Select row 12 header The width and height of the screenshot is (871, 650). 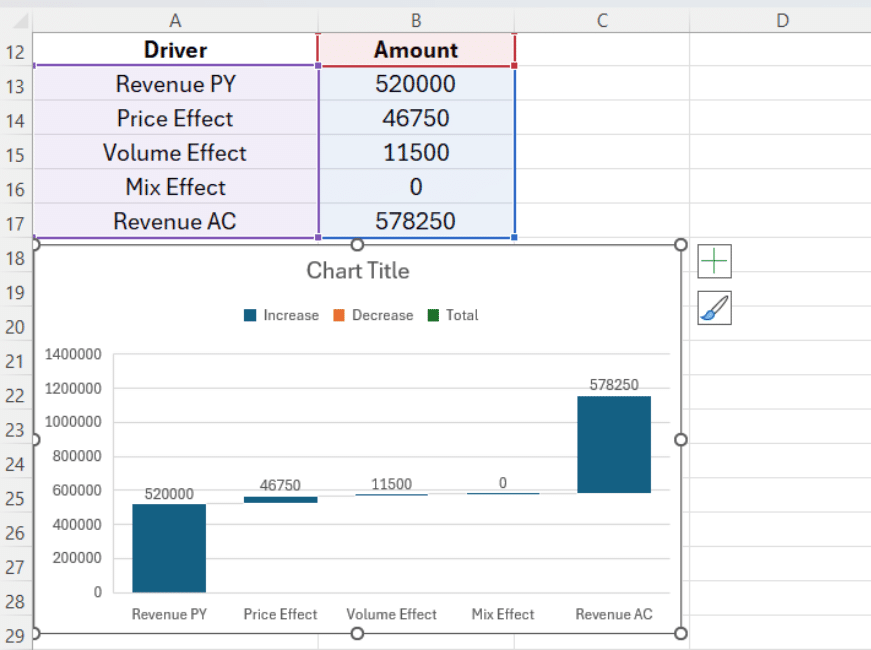point(16,52)
